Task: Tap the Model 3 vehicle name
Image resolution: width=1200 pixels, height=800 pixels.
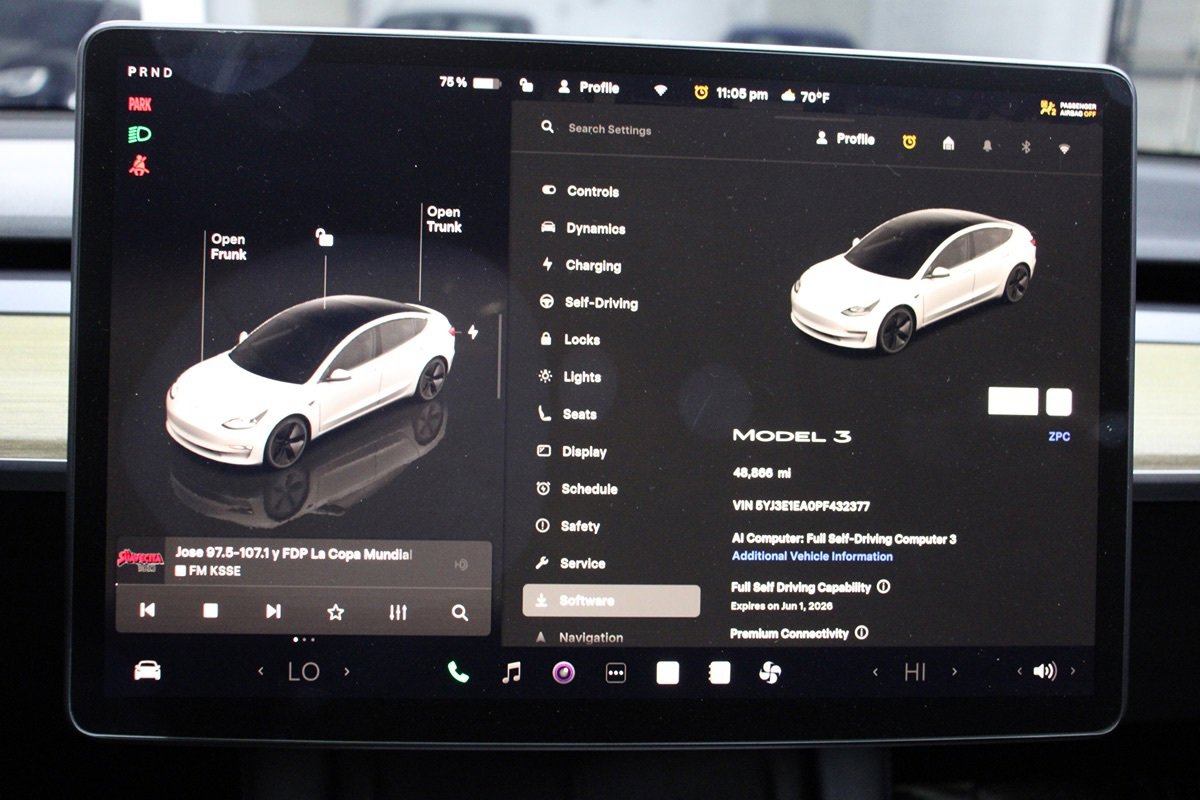Action: (792, 436)
